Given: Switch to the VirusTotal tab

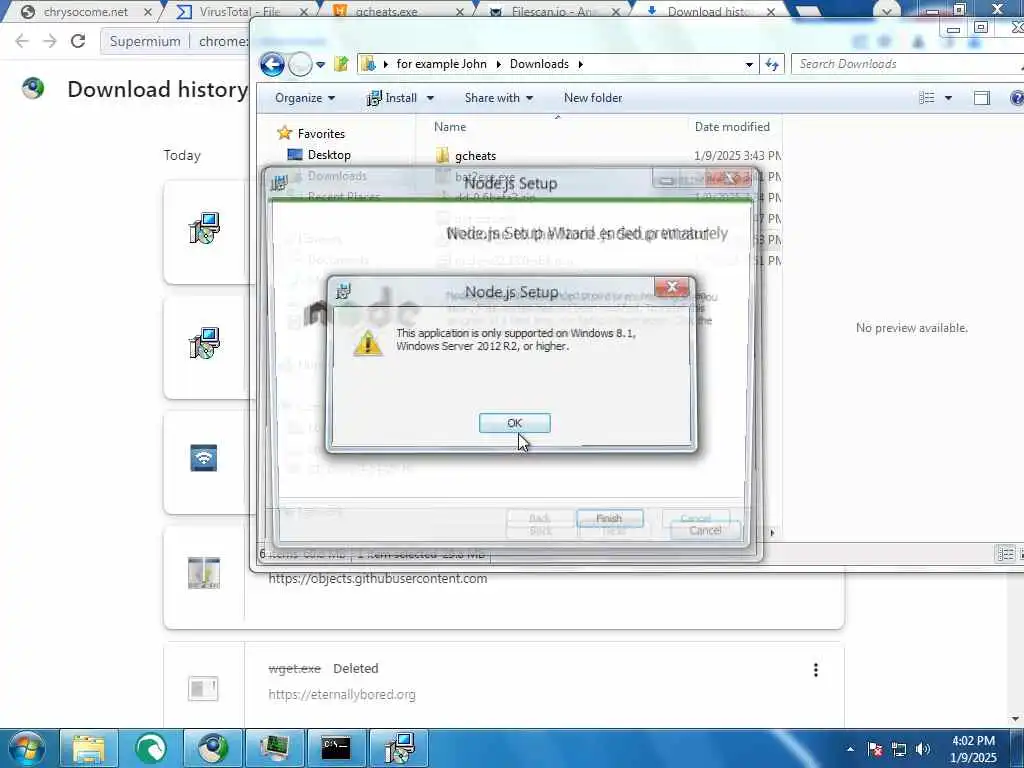Looking at the screenshot, I should click(239, 12).
